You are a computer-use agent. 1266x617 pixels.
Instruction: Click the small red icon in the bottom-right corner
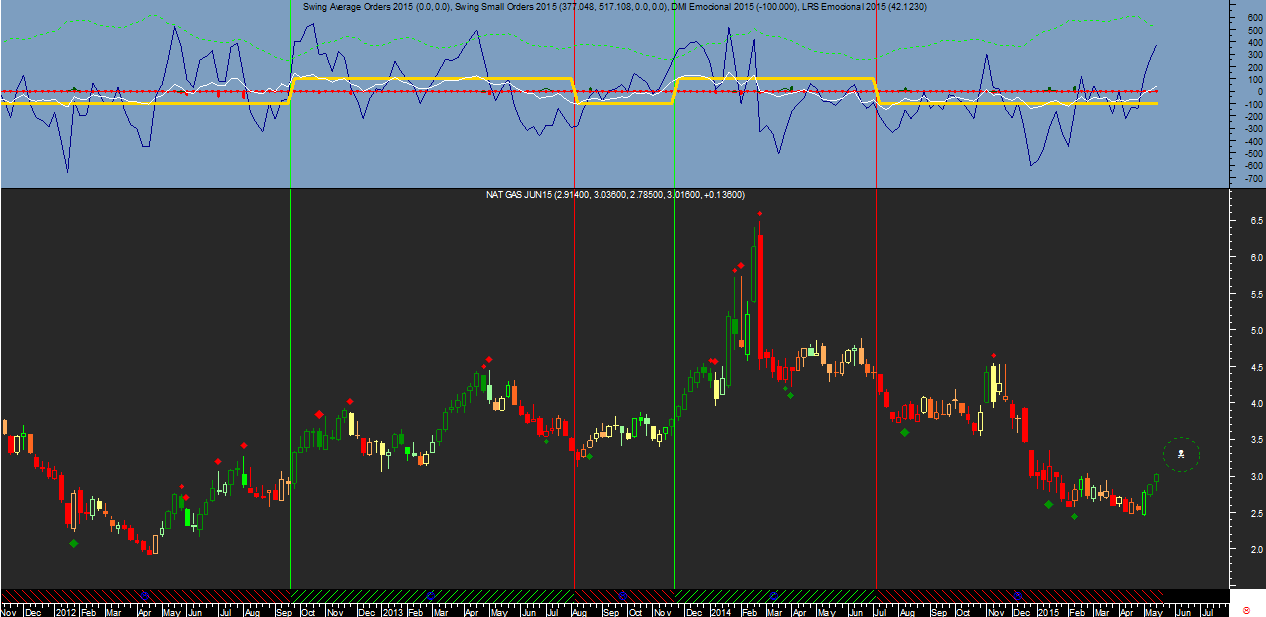[x=1246, y=609]
